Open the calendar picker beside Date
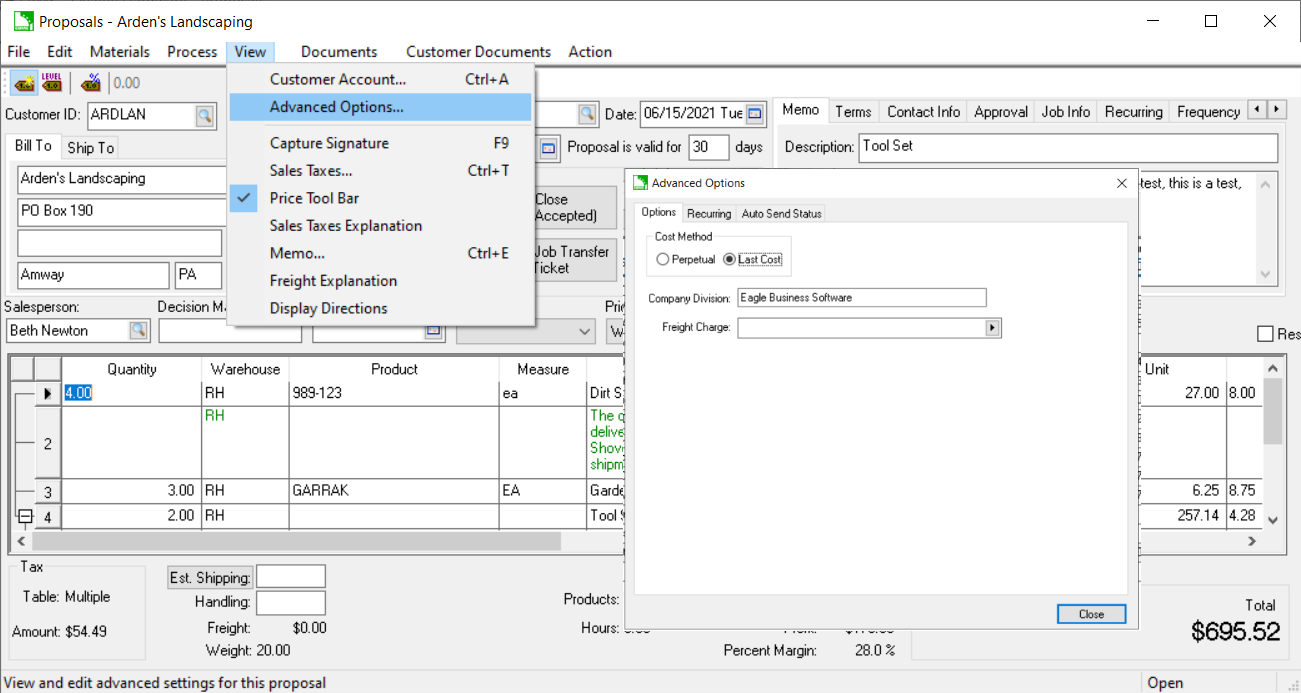1301x693 pixels. click(755, 114)
